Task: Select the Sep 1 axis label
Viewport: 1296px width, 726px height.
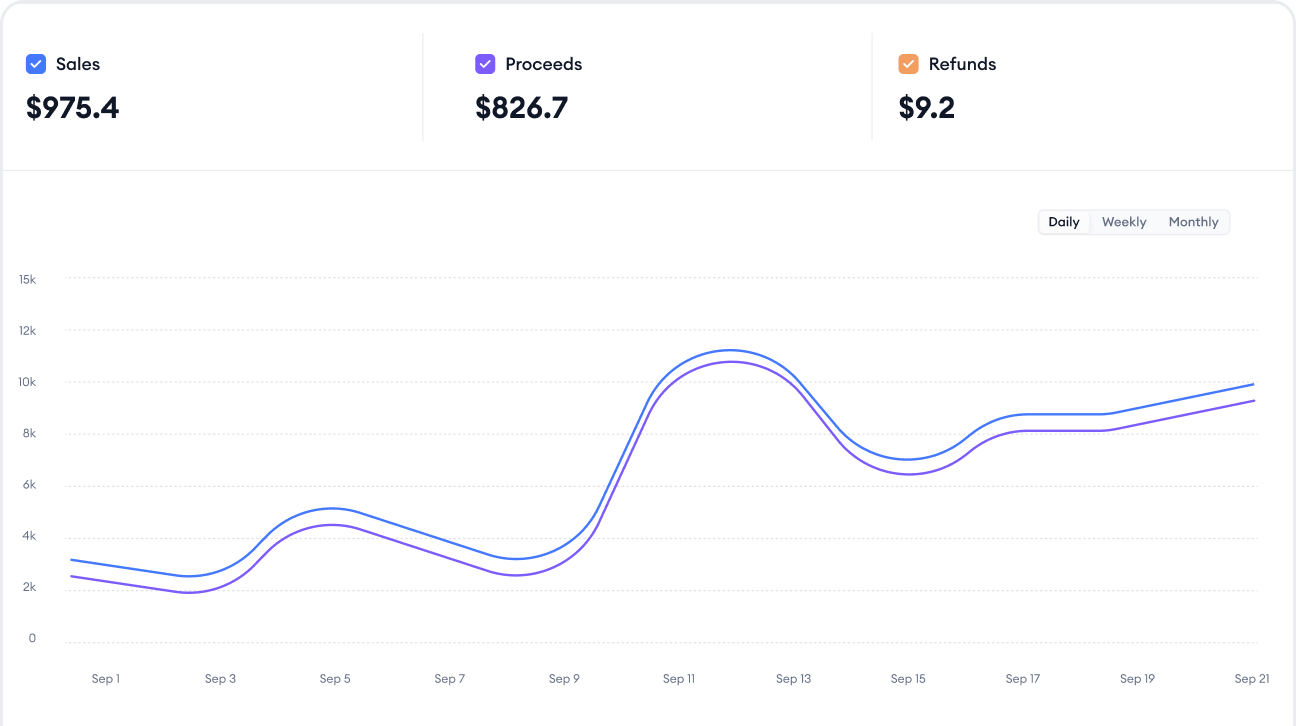Action: tap(106, 678)
